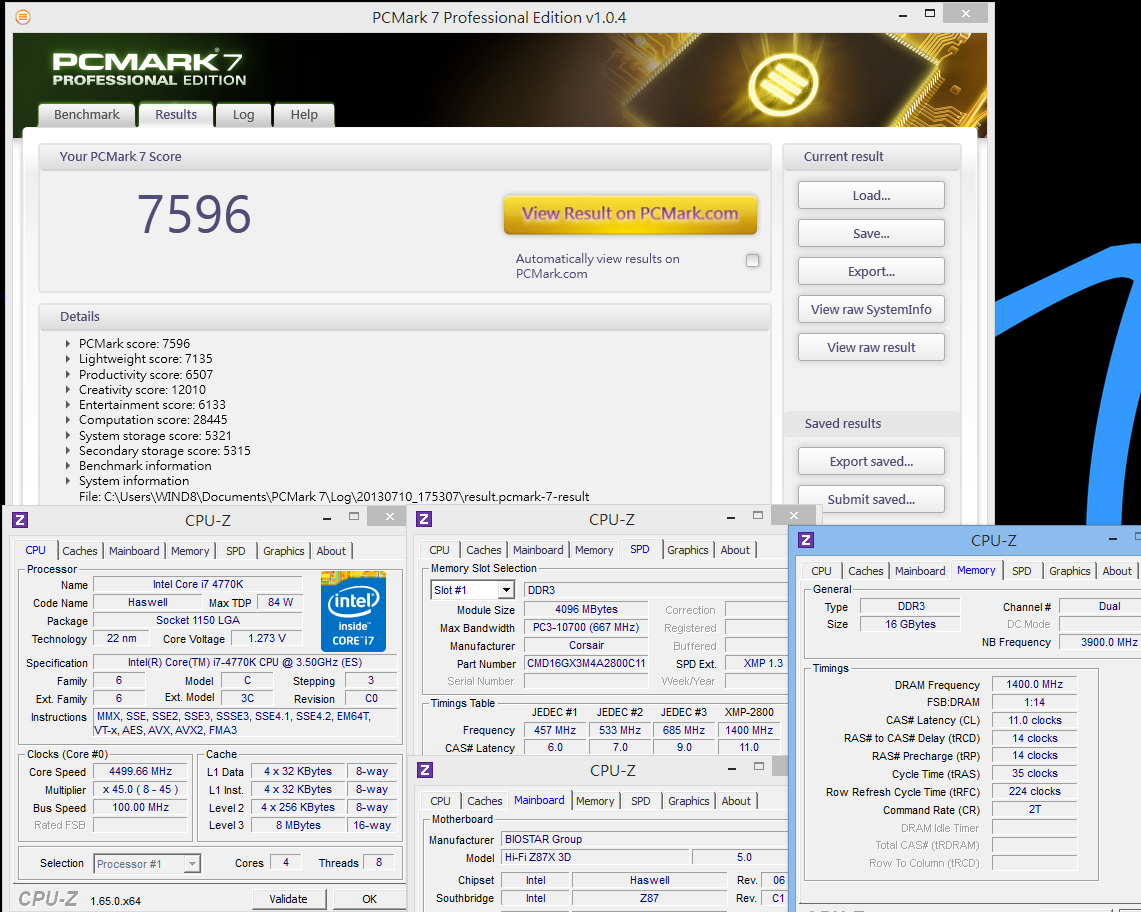Switch to the Results tab in PCMark
The width and height of the screenshot is (1141, 912).
coord(176,115)
